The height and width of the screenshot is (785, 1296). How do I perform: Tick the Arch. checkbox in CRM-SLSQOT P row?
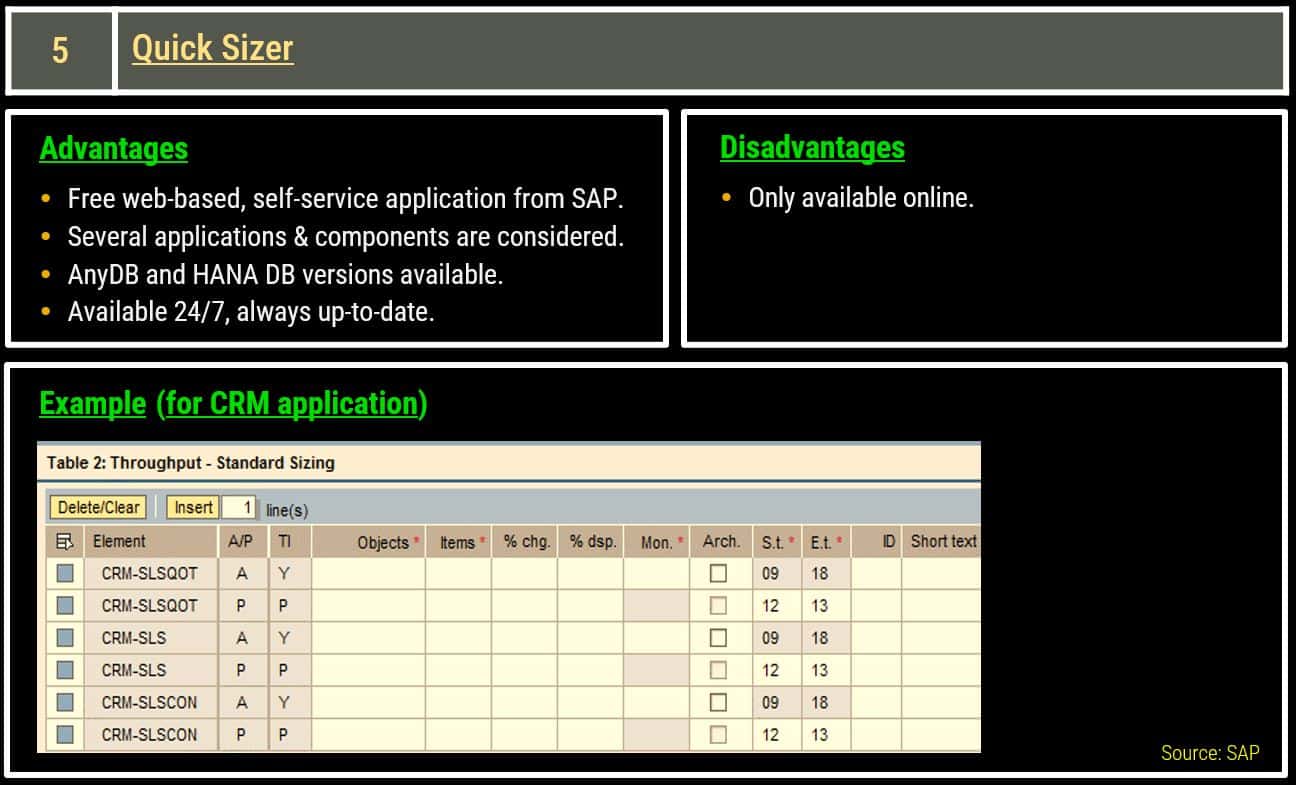[x=718, y=606]
